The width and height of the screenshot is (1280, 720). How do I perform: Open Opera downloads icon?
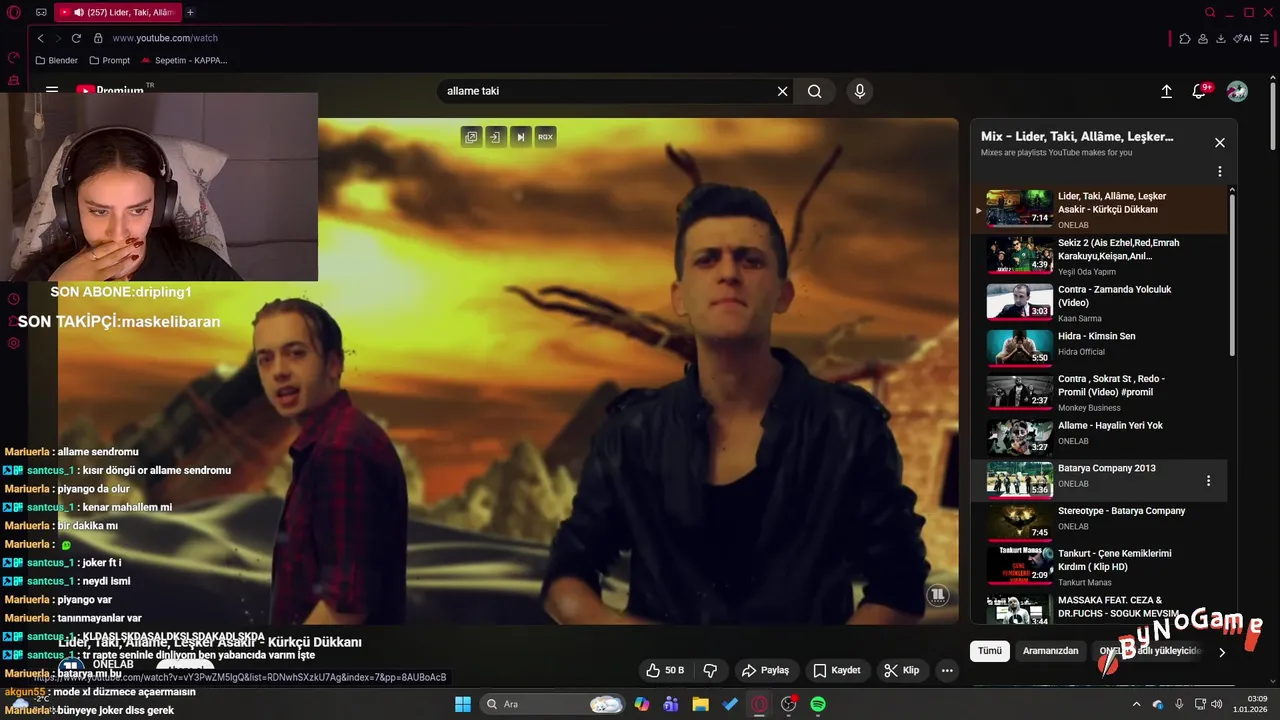click(x=1221, y=38)
